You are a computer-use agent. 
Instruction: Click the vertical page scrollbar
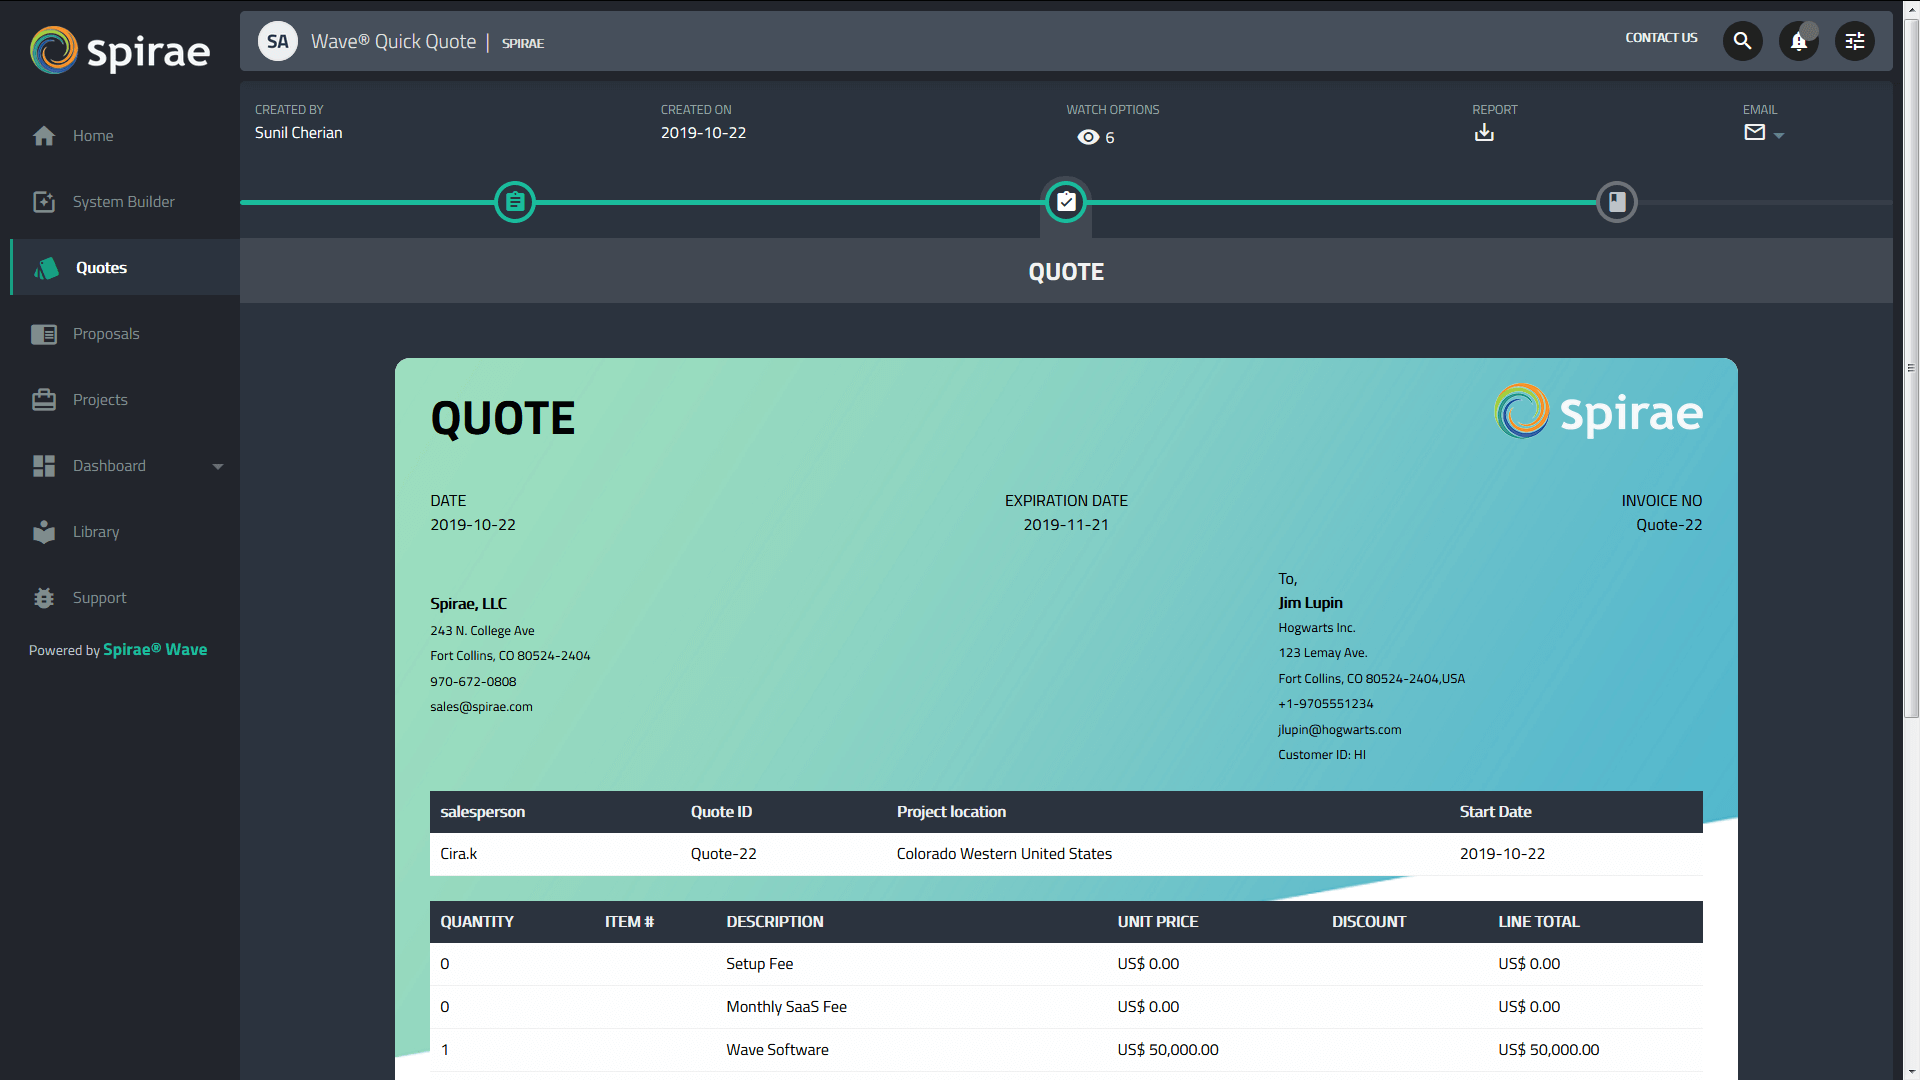pos(1911,370)
